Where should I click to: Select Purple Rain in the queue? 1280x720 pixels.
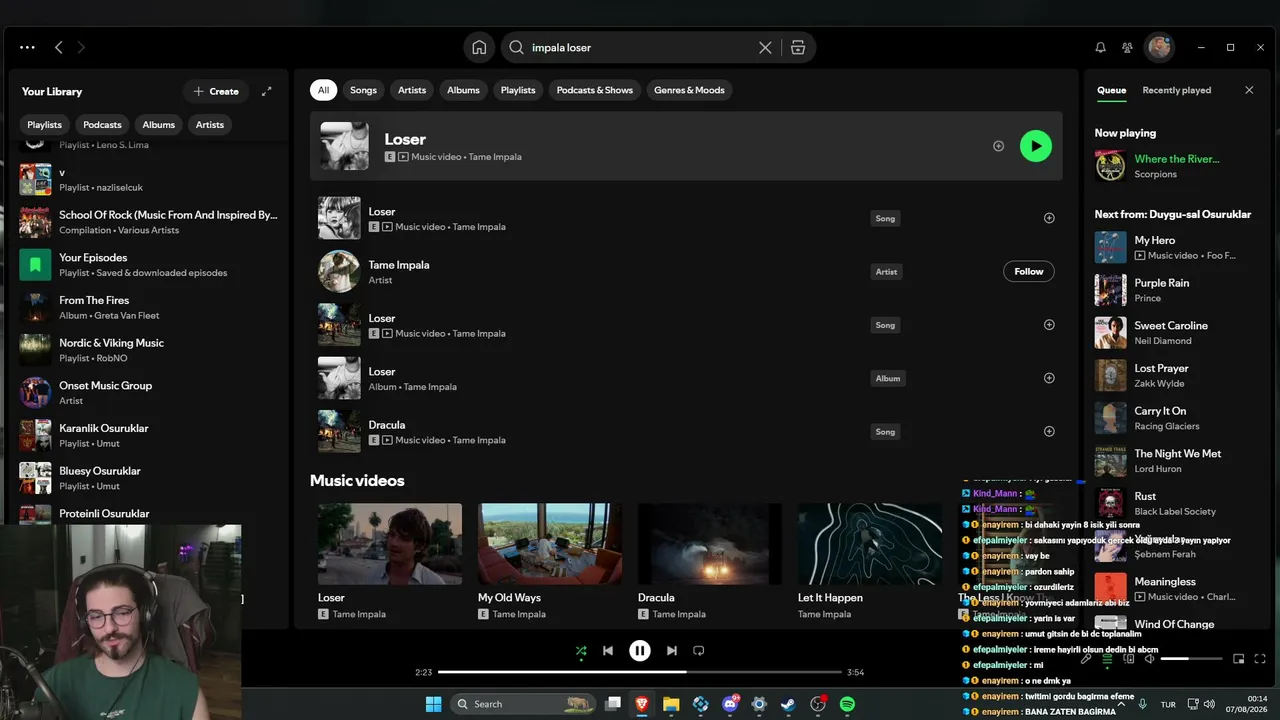pos(1174,290)
